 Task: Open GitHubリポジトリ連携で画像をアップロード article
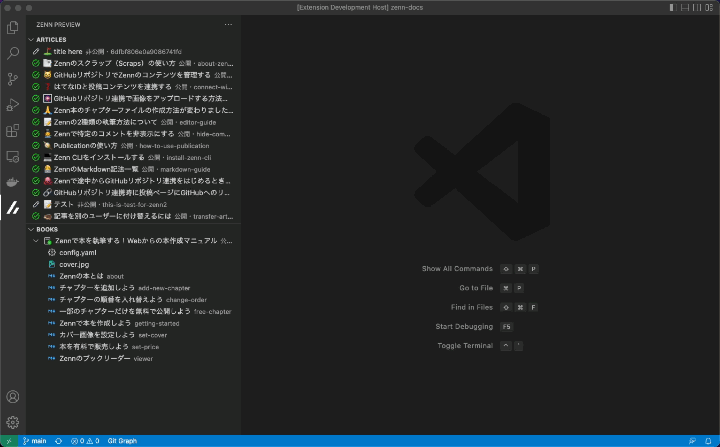click(134, 98)
